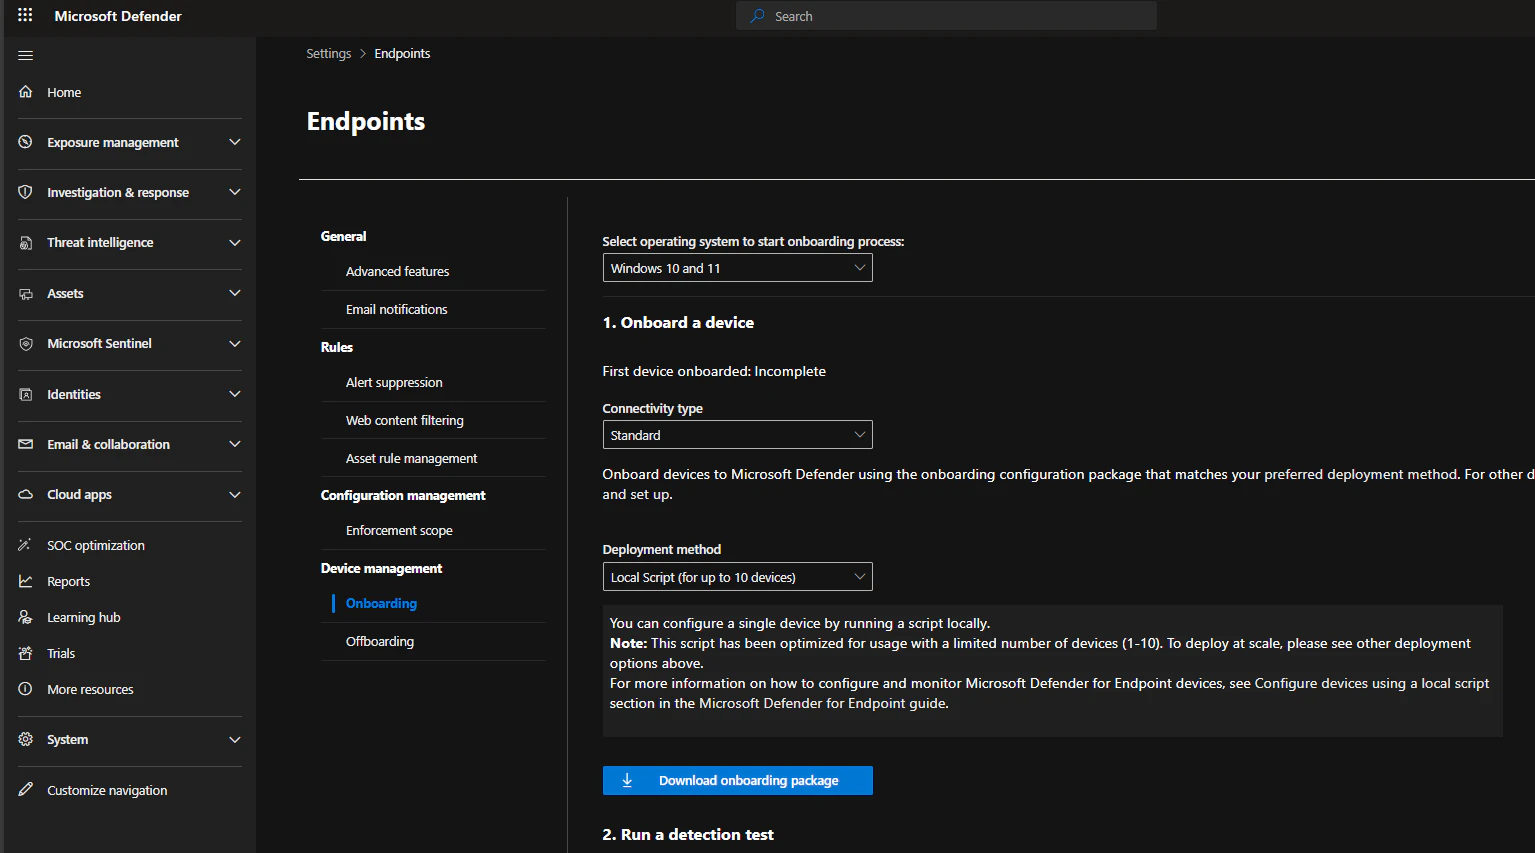Click the Cloud apps cloud icon

tap(26, 495)
